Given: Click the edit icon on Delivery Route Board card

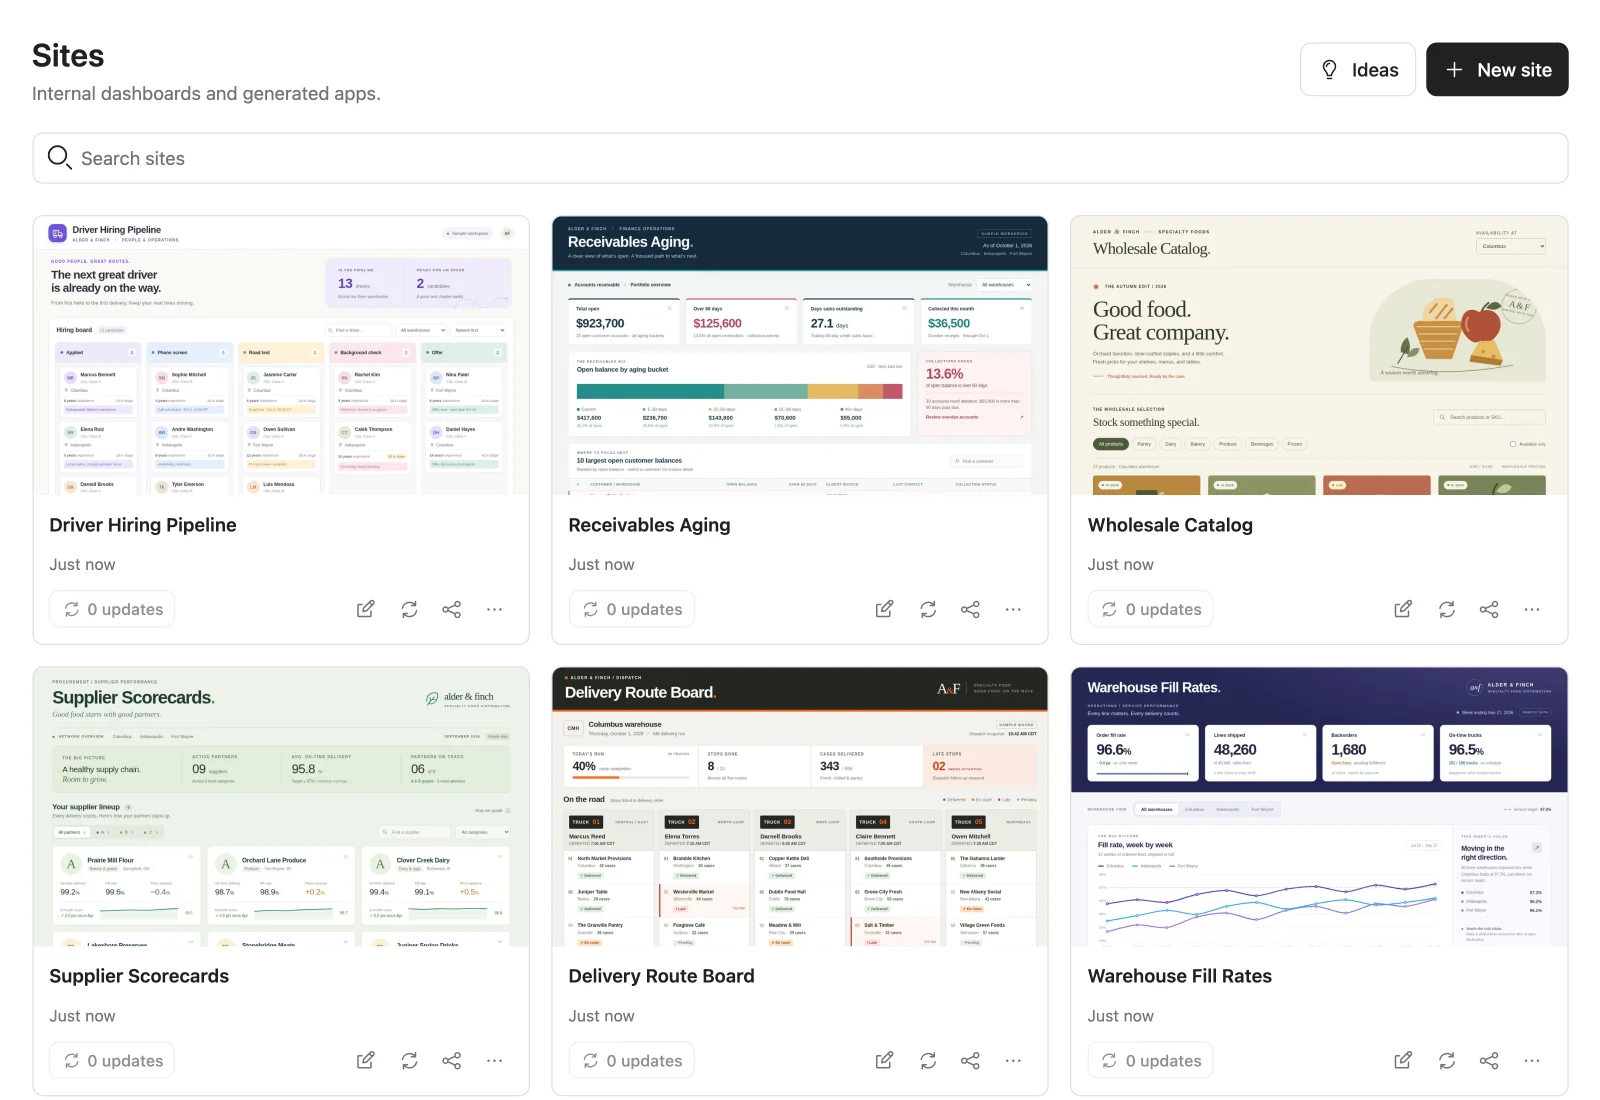Looking at the screenshot, I should point(885,1060).
